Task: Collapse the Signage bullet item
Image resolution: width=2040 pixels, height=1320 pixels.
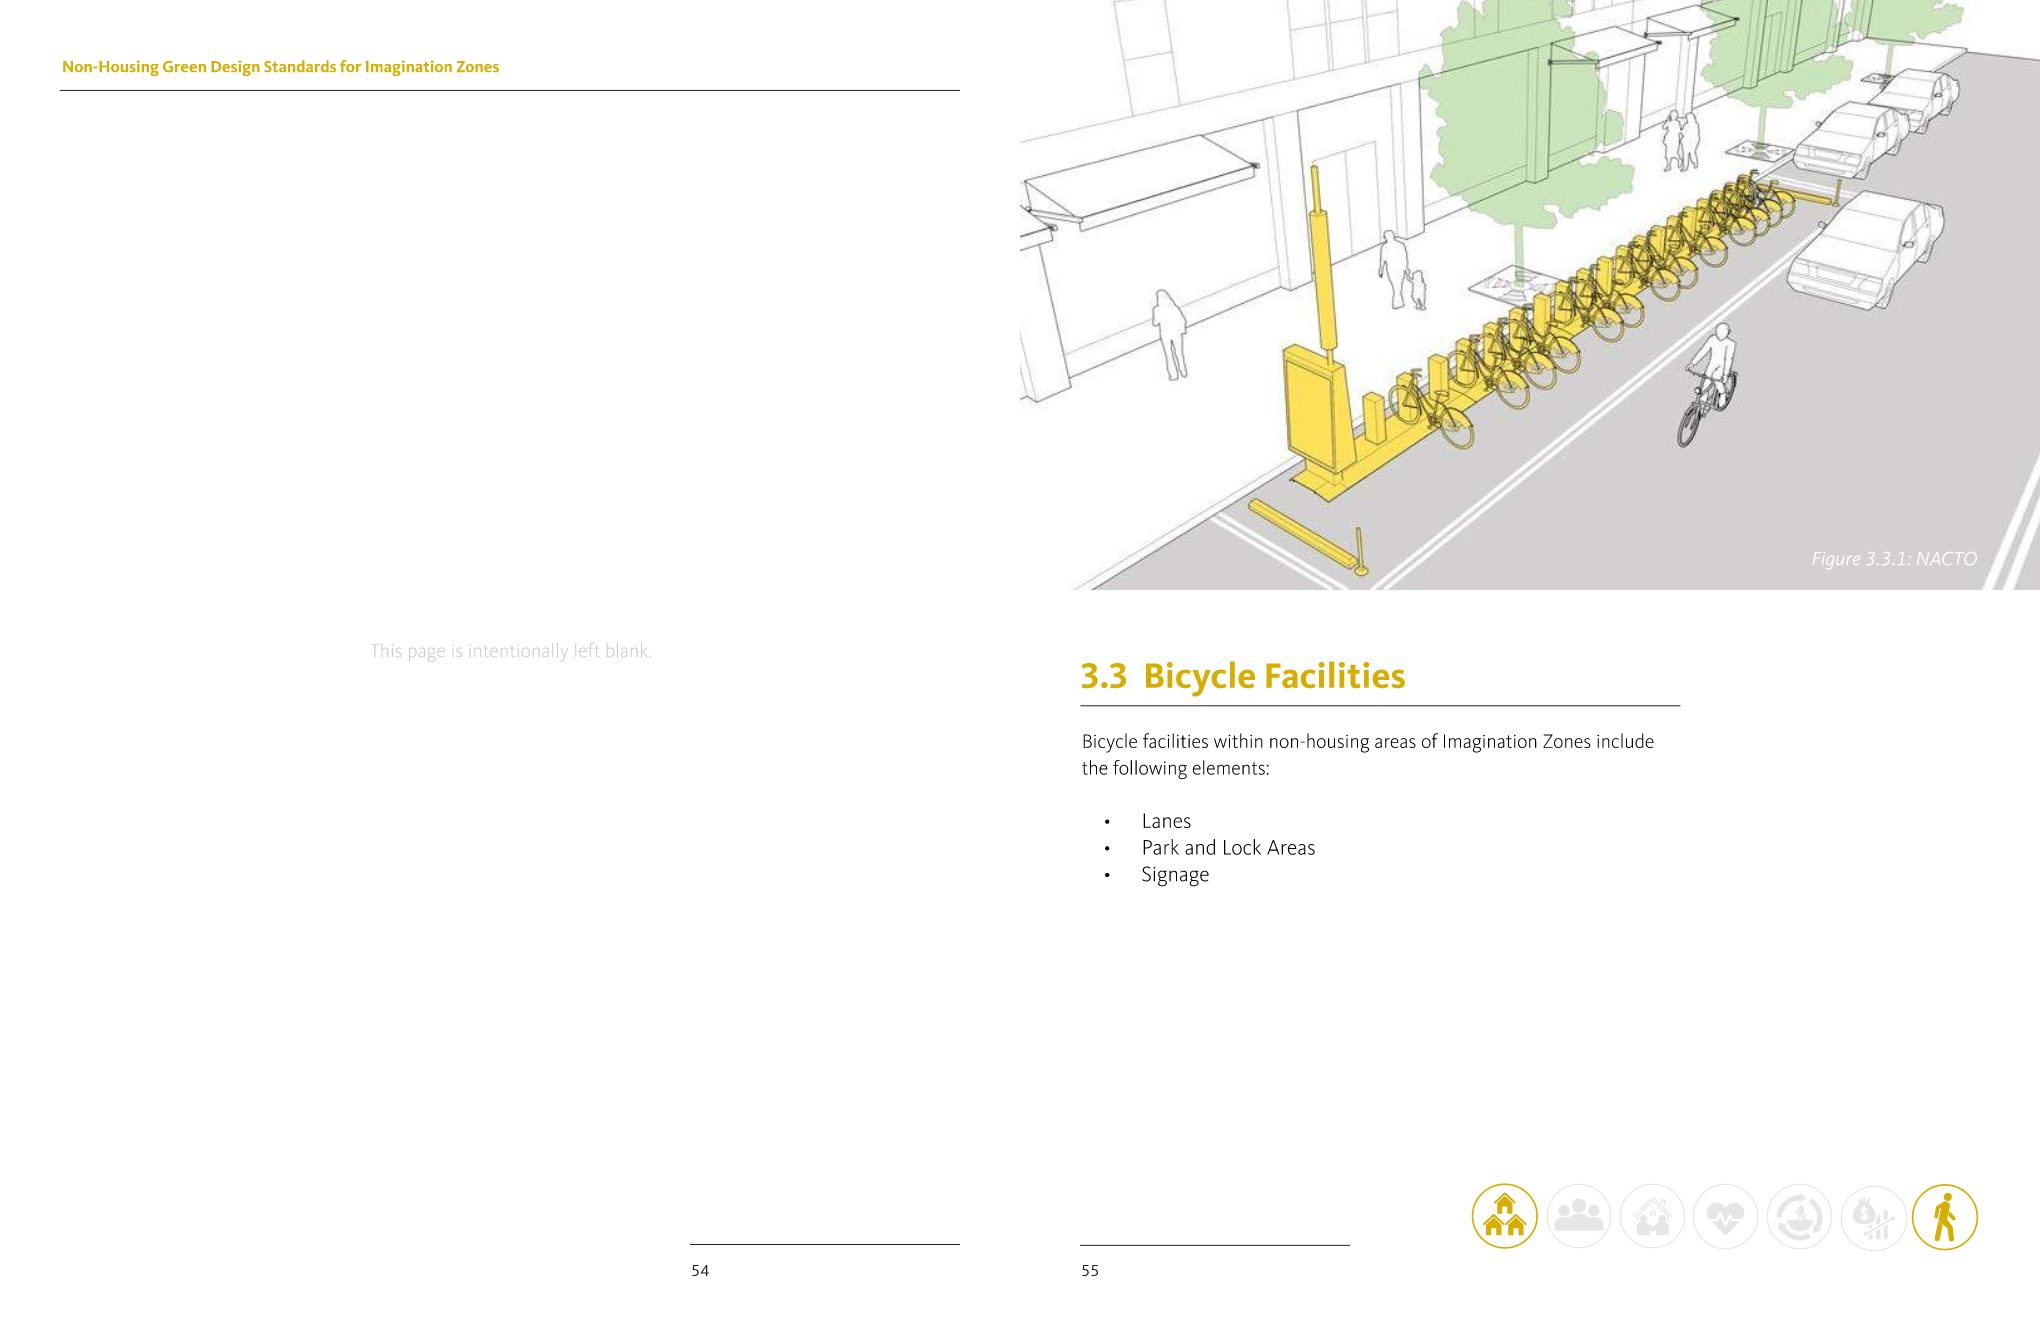Action: [1175, 875]
